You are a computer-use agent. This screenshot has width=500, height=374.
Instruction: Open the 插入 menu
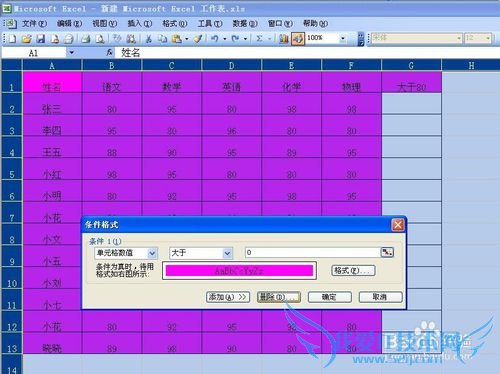(x=140, y=23)
